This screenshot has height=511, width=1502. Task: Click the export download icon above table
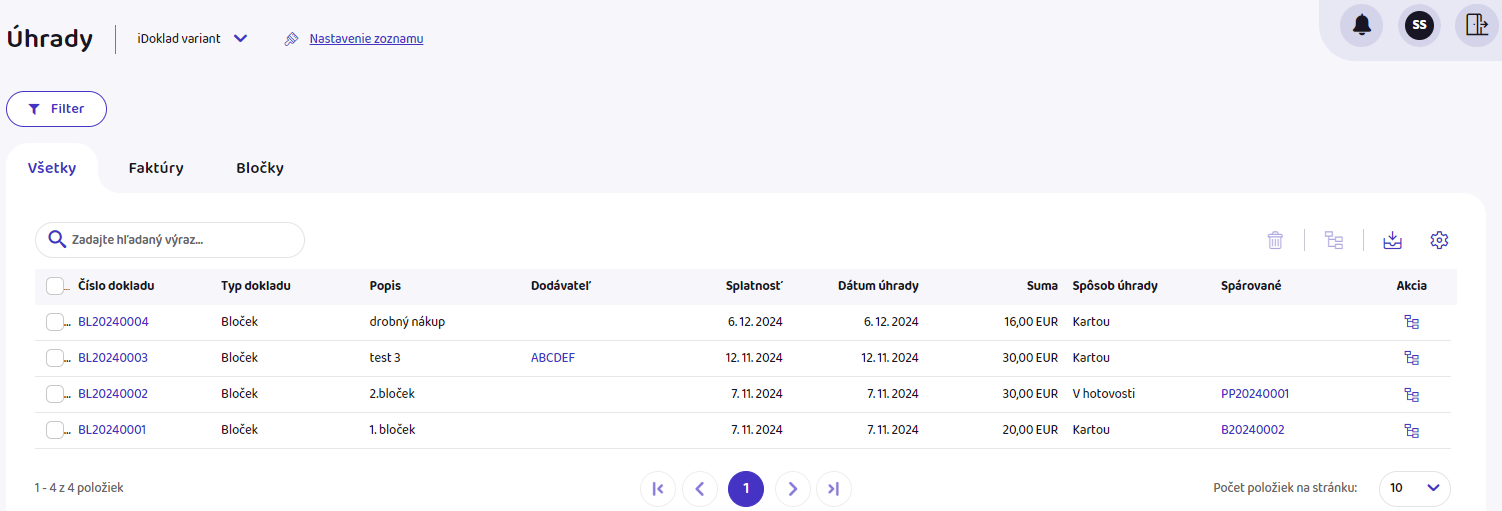[1392, 240]
